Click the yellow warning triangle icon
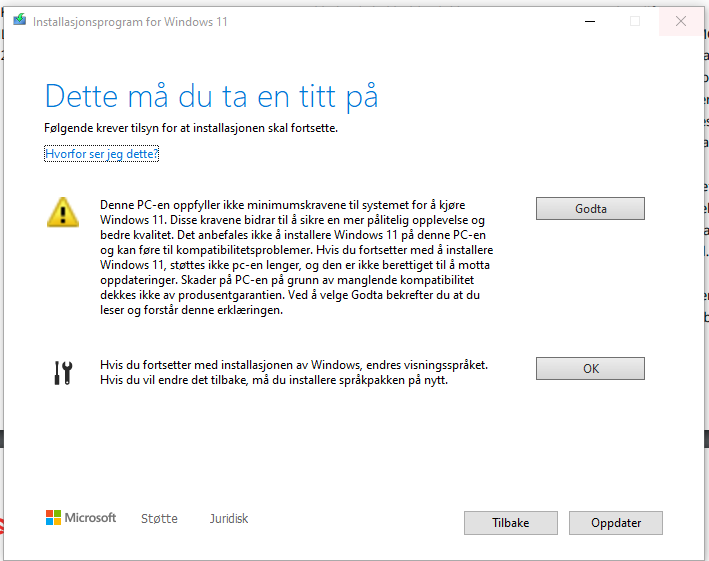This screenshot has width=709, height=561. pyautogui.click(x=63, y=212)
